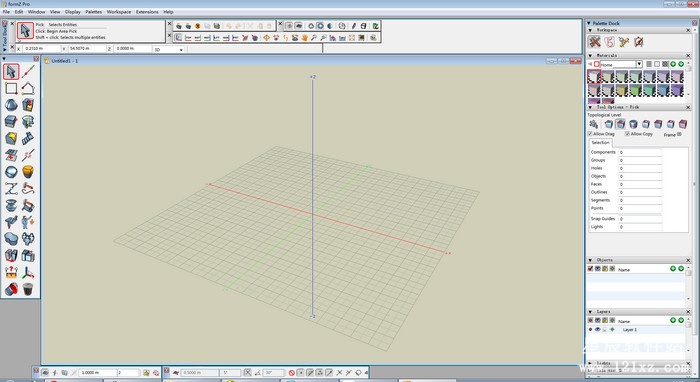Image resolution: width=700 pixels, height=382 pixels.
Task: Pick the red paint bucket tool
Action: (11, 289)
